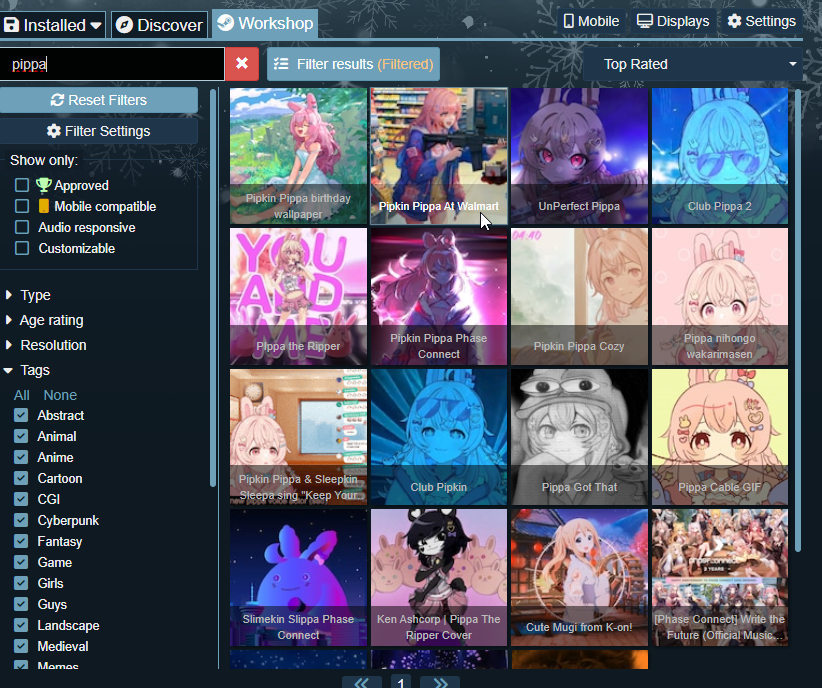Open Pippa Cable GIF wallpaper
This screenshot has height=688, width=822.
[720, 437]
